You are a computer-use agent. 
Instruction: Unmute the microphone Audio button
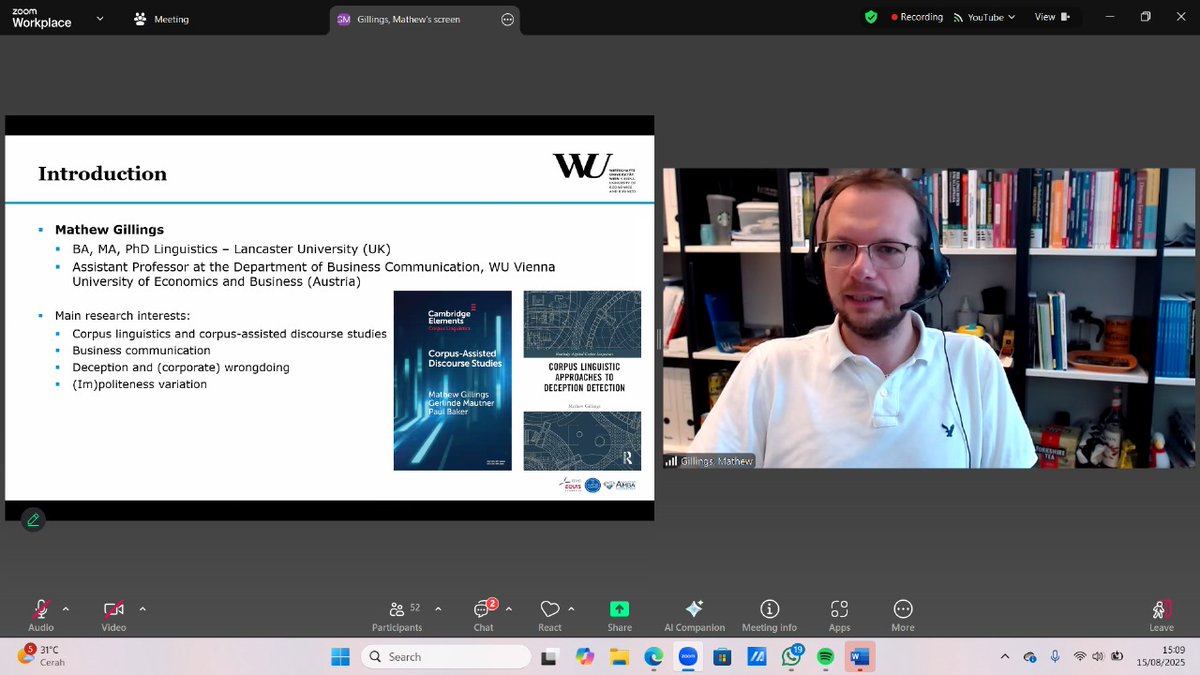(x=41, y=615)
